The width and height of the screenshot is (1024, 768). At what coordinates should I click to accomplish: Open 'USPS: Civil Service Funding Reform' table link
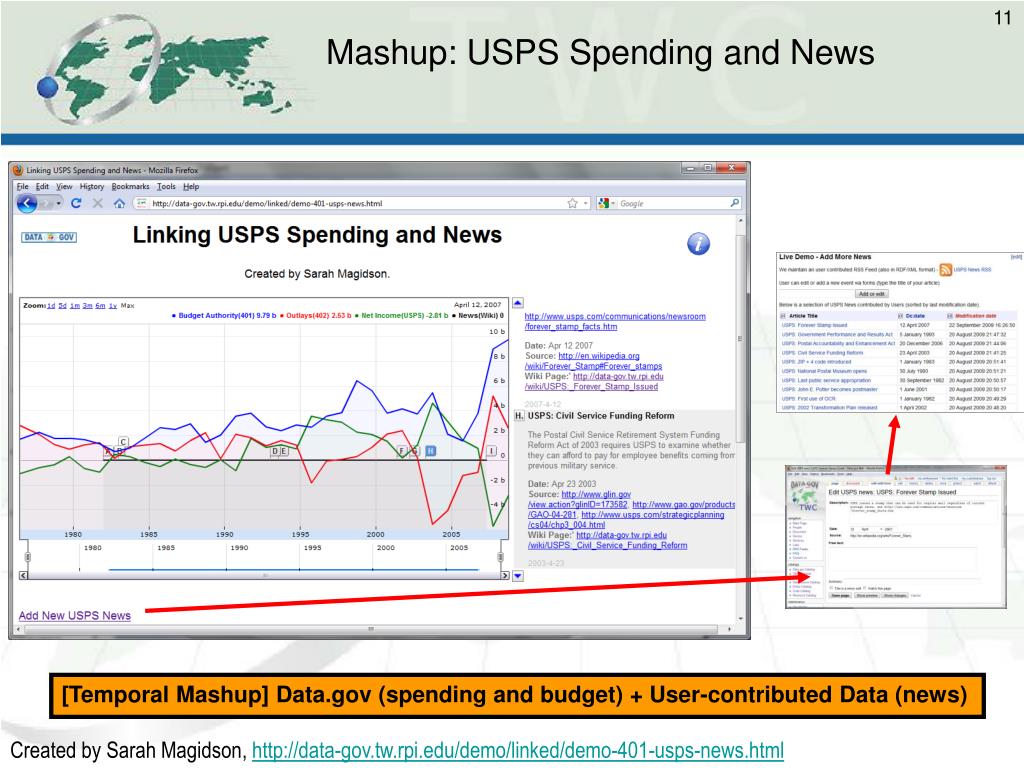click(x=822, y=353)
